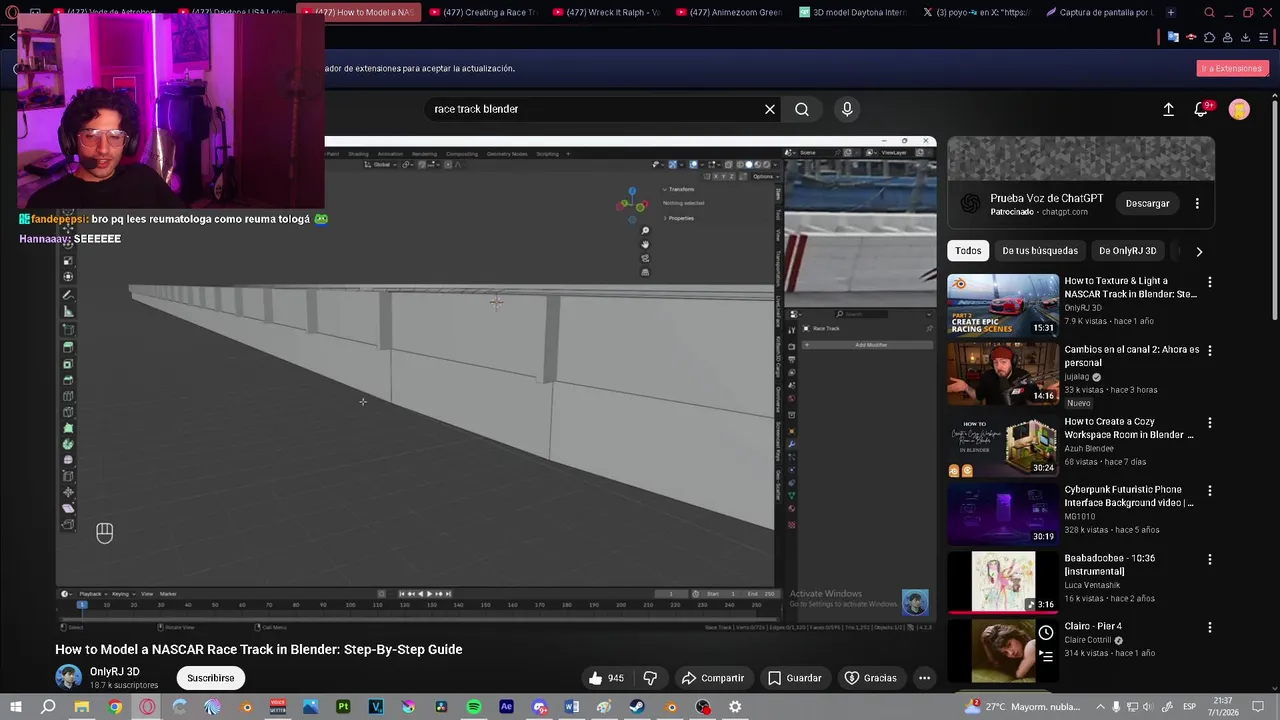The height and width of the screenshot is (720, 1280).
Task: Start voice search with microphone icon
Action: tap(847, 109)
